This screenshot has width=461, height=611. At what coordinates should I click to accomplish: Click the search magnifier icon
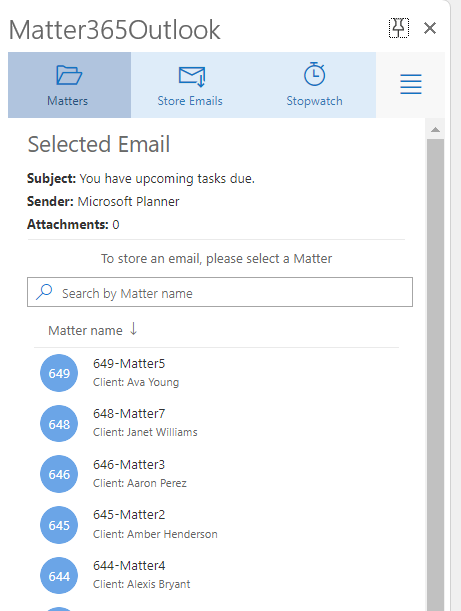point(44,292)
